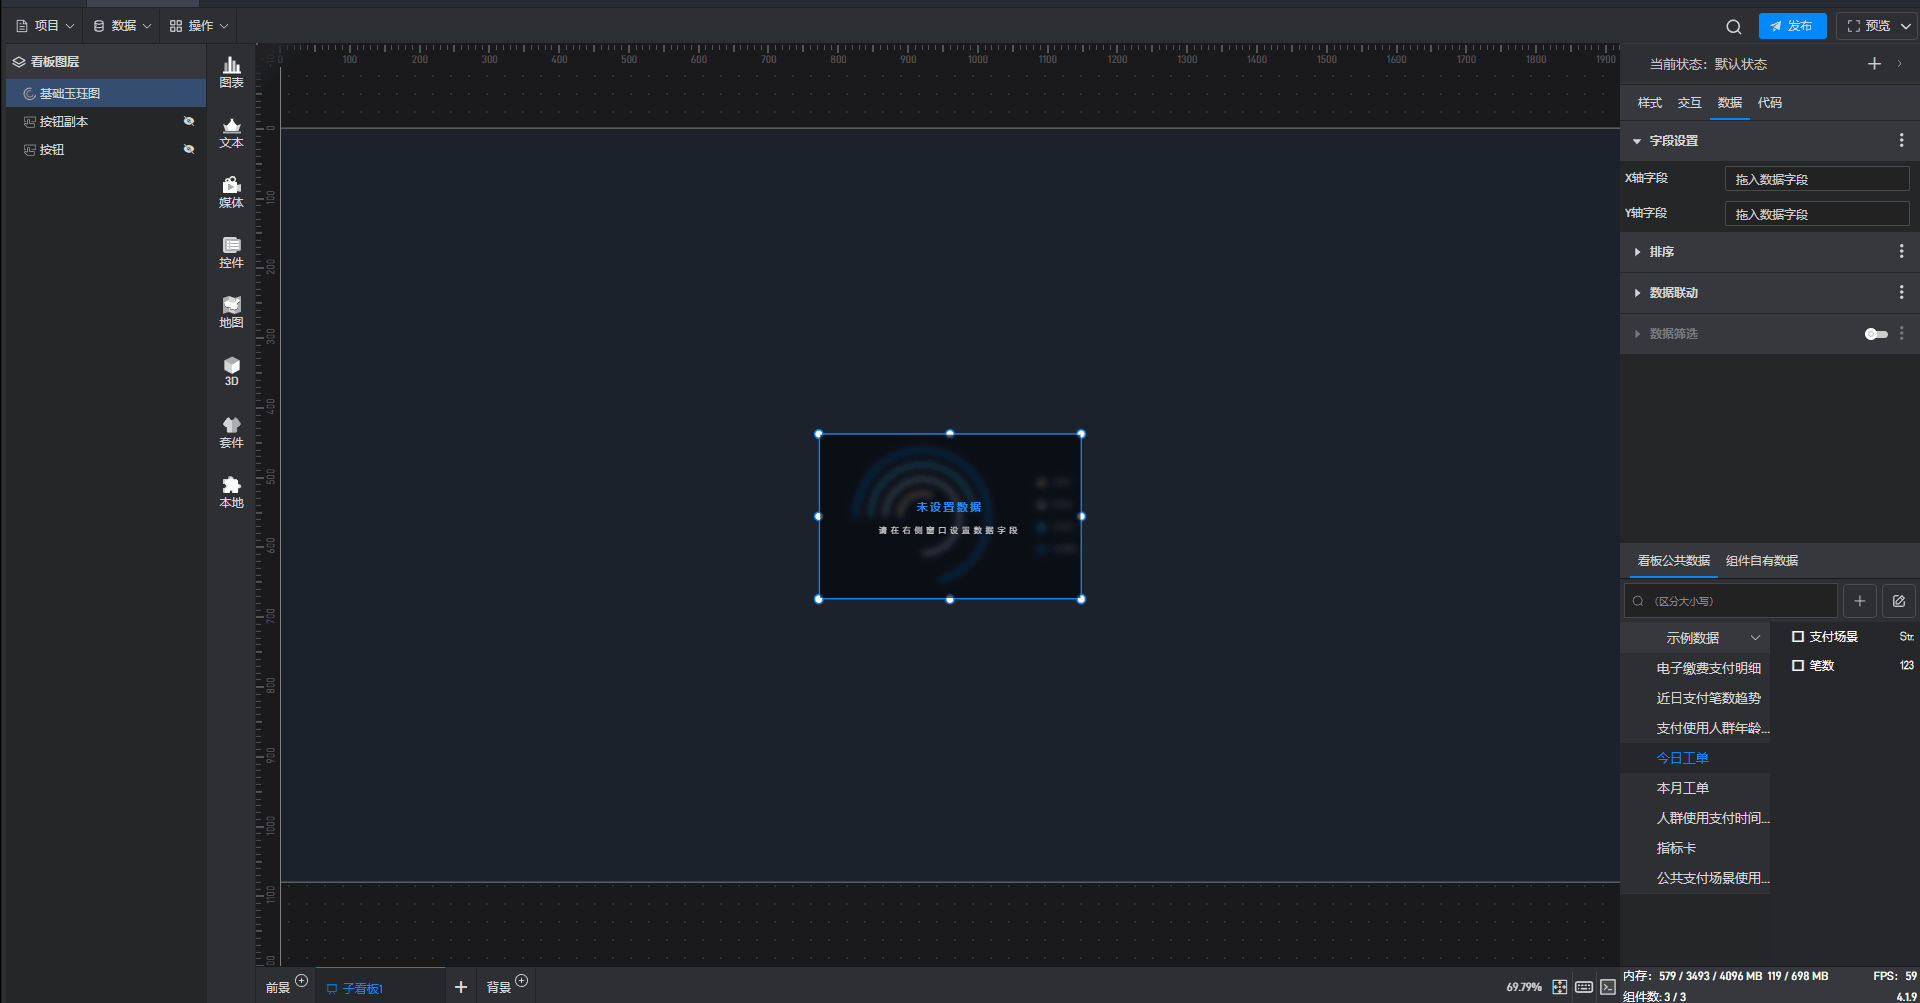The image size is (1920, 1003).
Task: Show the hidden 按钮副本 layer
Action: coord(188,121)
